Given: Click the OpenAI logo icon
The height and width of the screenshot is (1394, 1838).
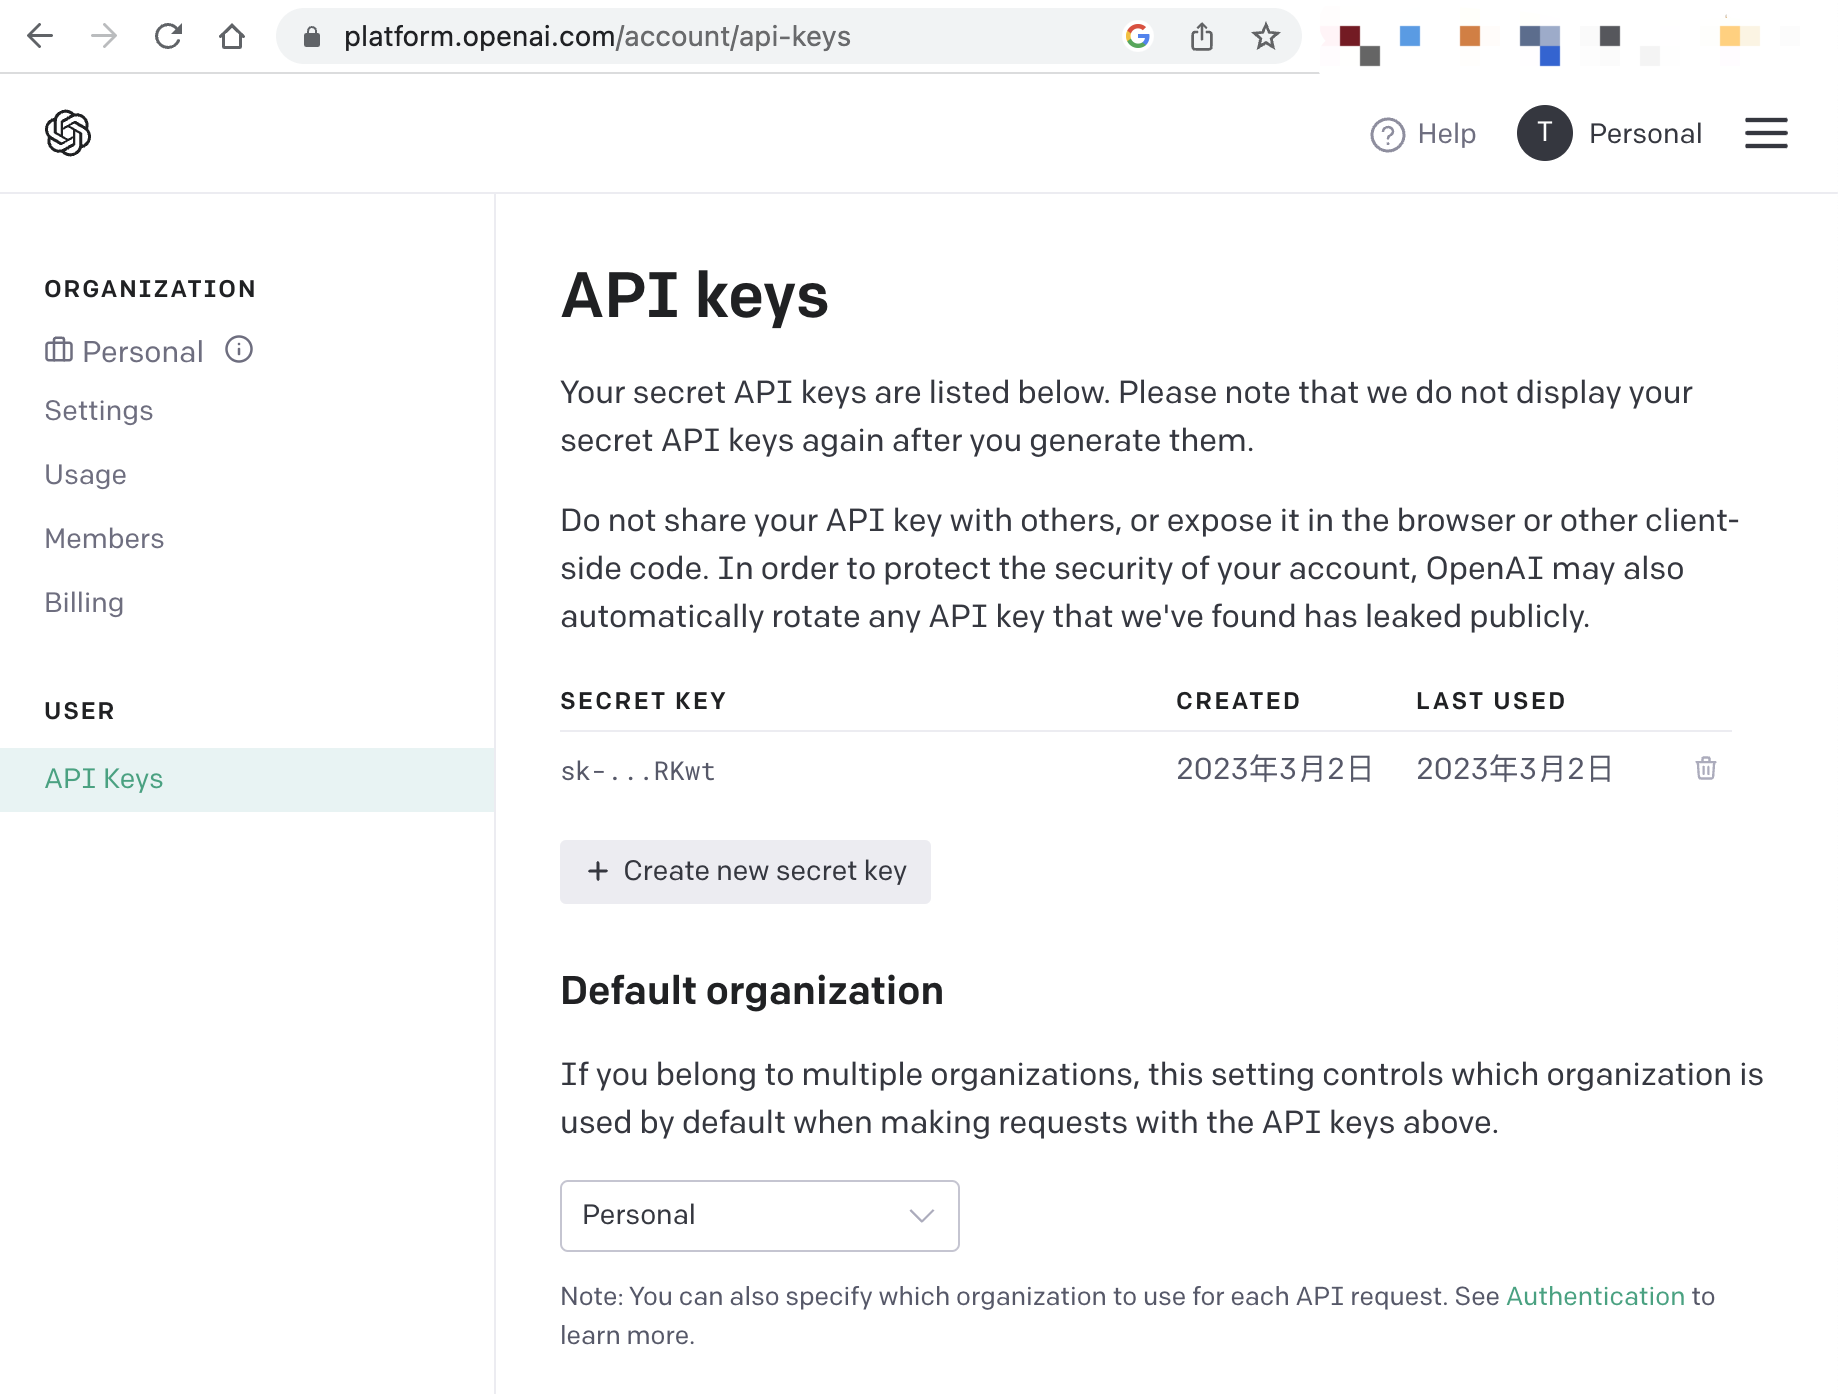Looking at the screenshot, I should coord(68,133).
